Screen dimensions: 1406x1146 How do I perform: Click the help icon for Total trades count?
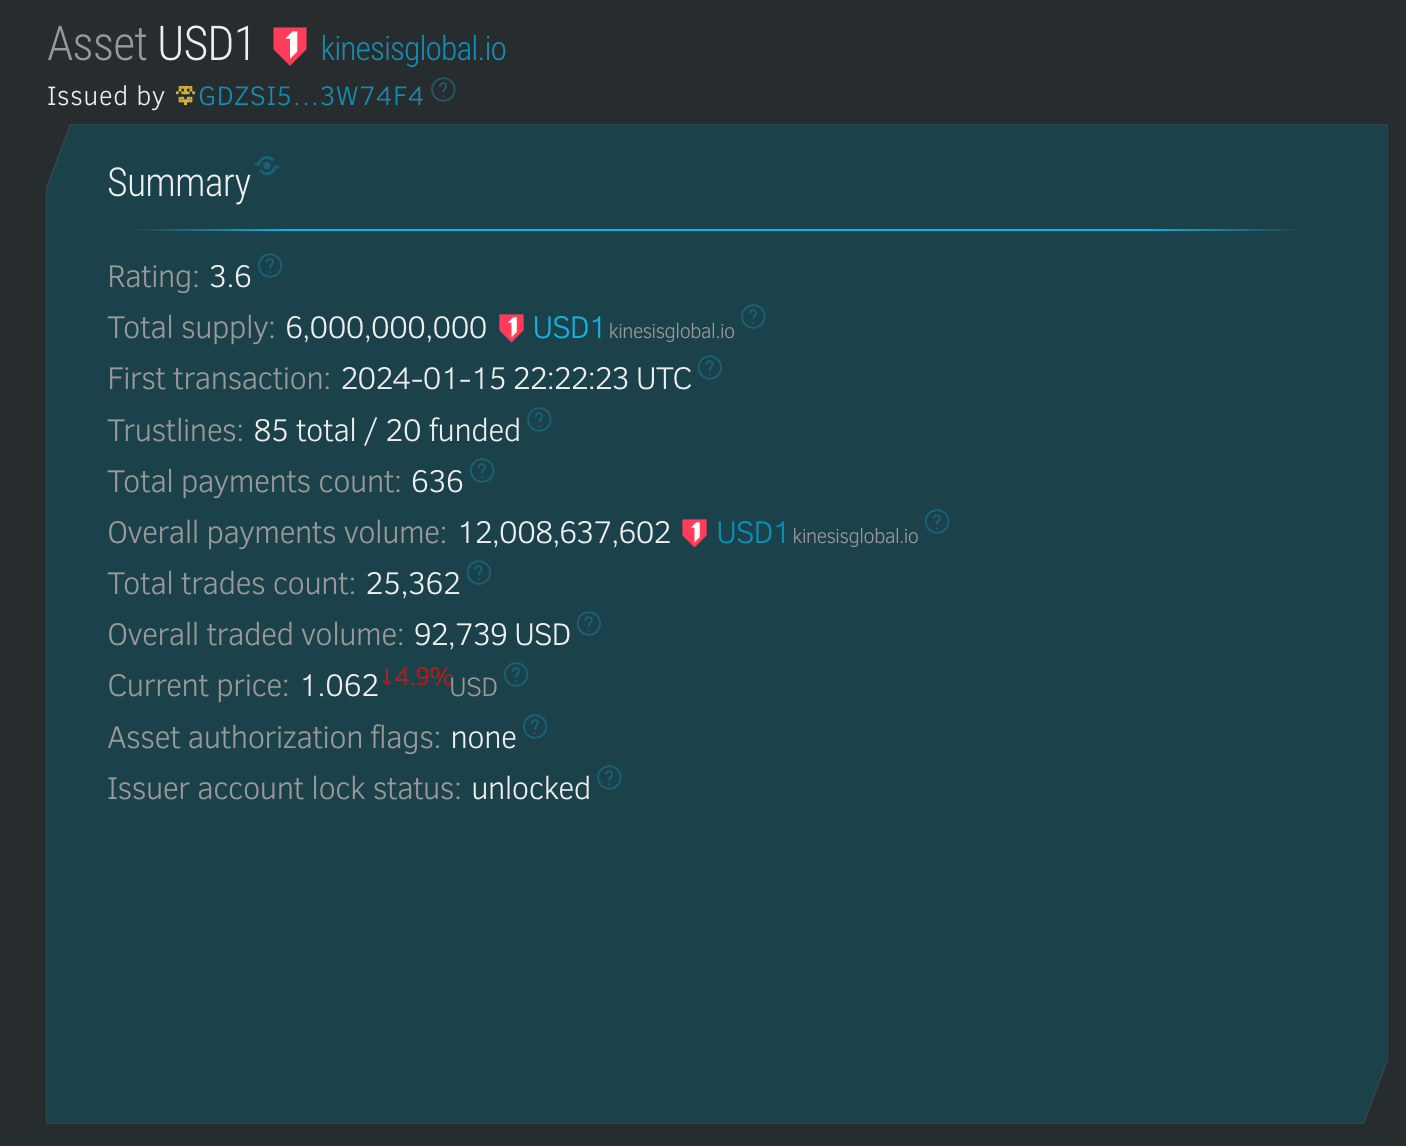(x=479, y=572)
